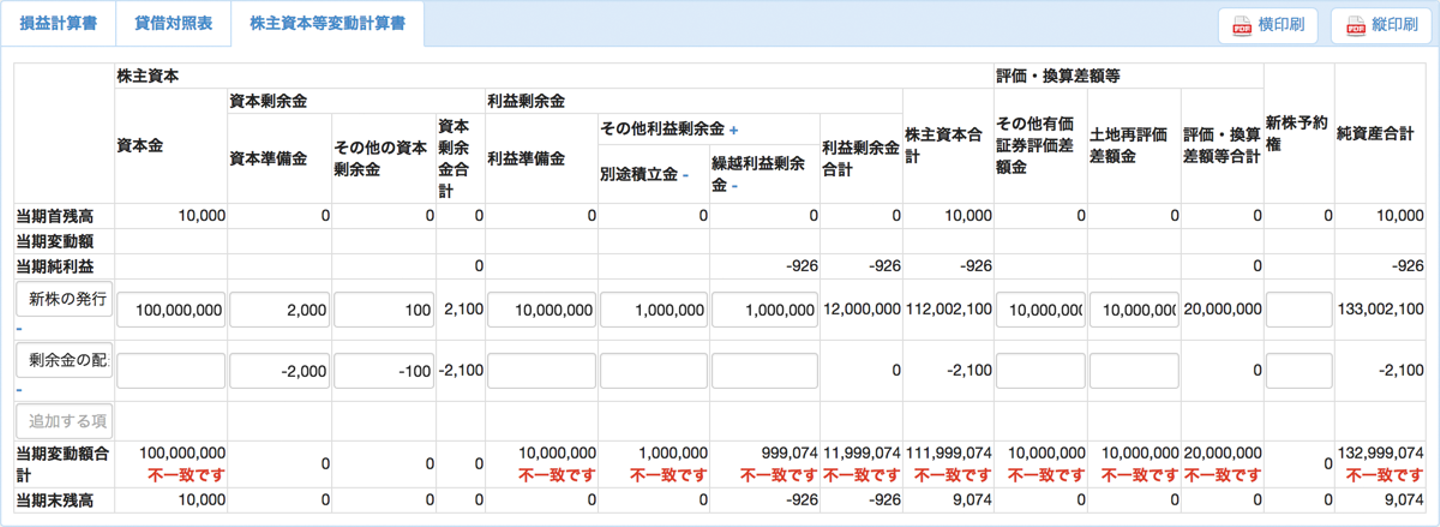Click 9,074 in 株主資本合計 当期末残高

click(972, 500)
